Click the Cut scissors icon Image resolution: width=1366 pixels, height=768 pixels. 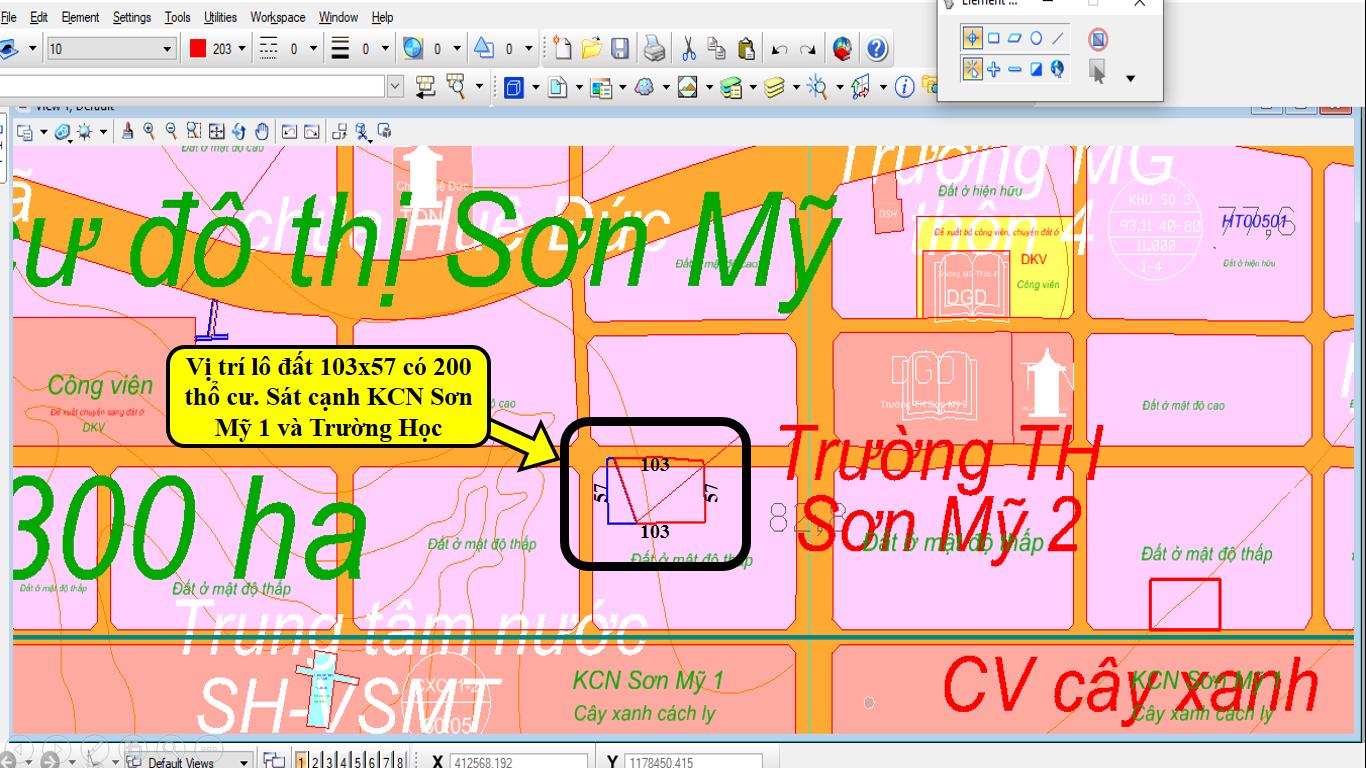(x=689, y=48)
